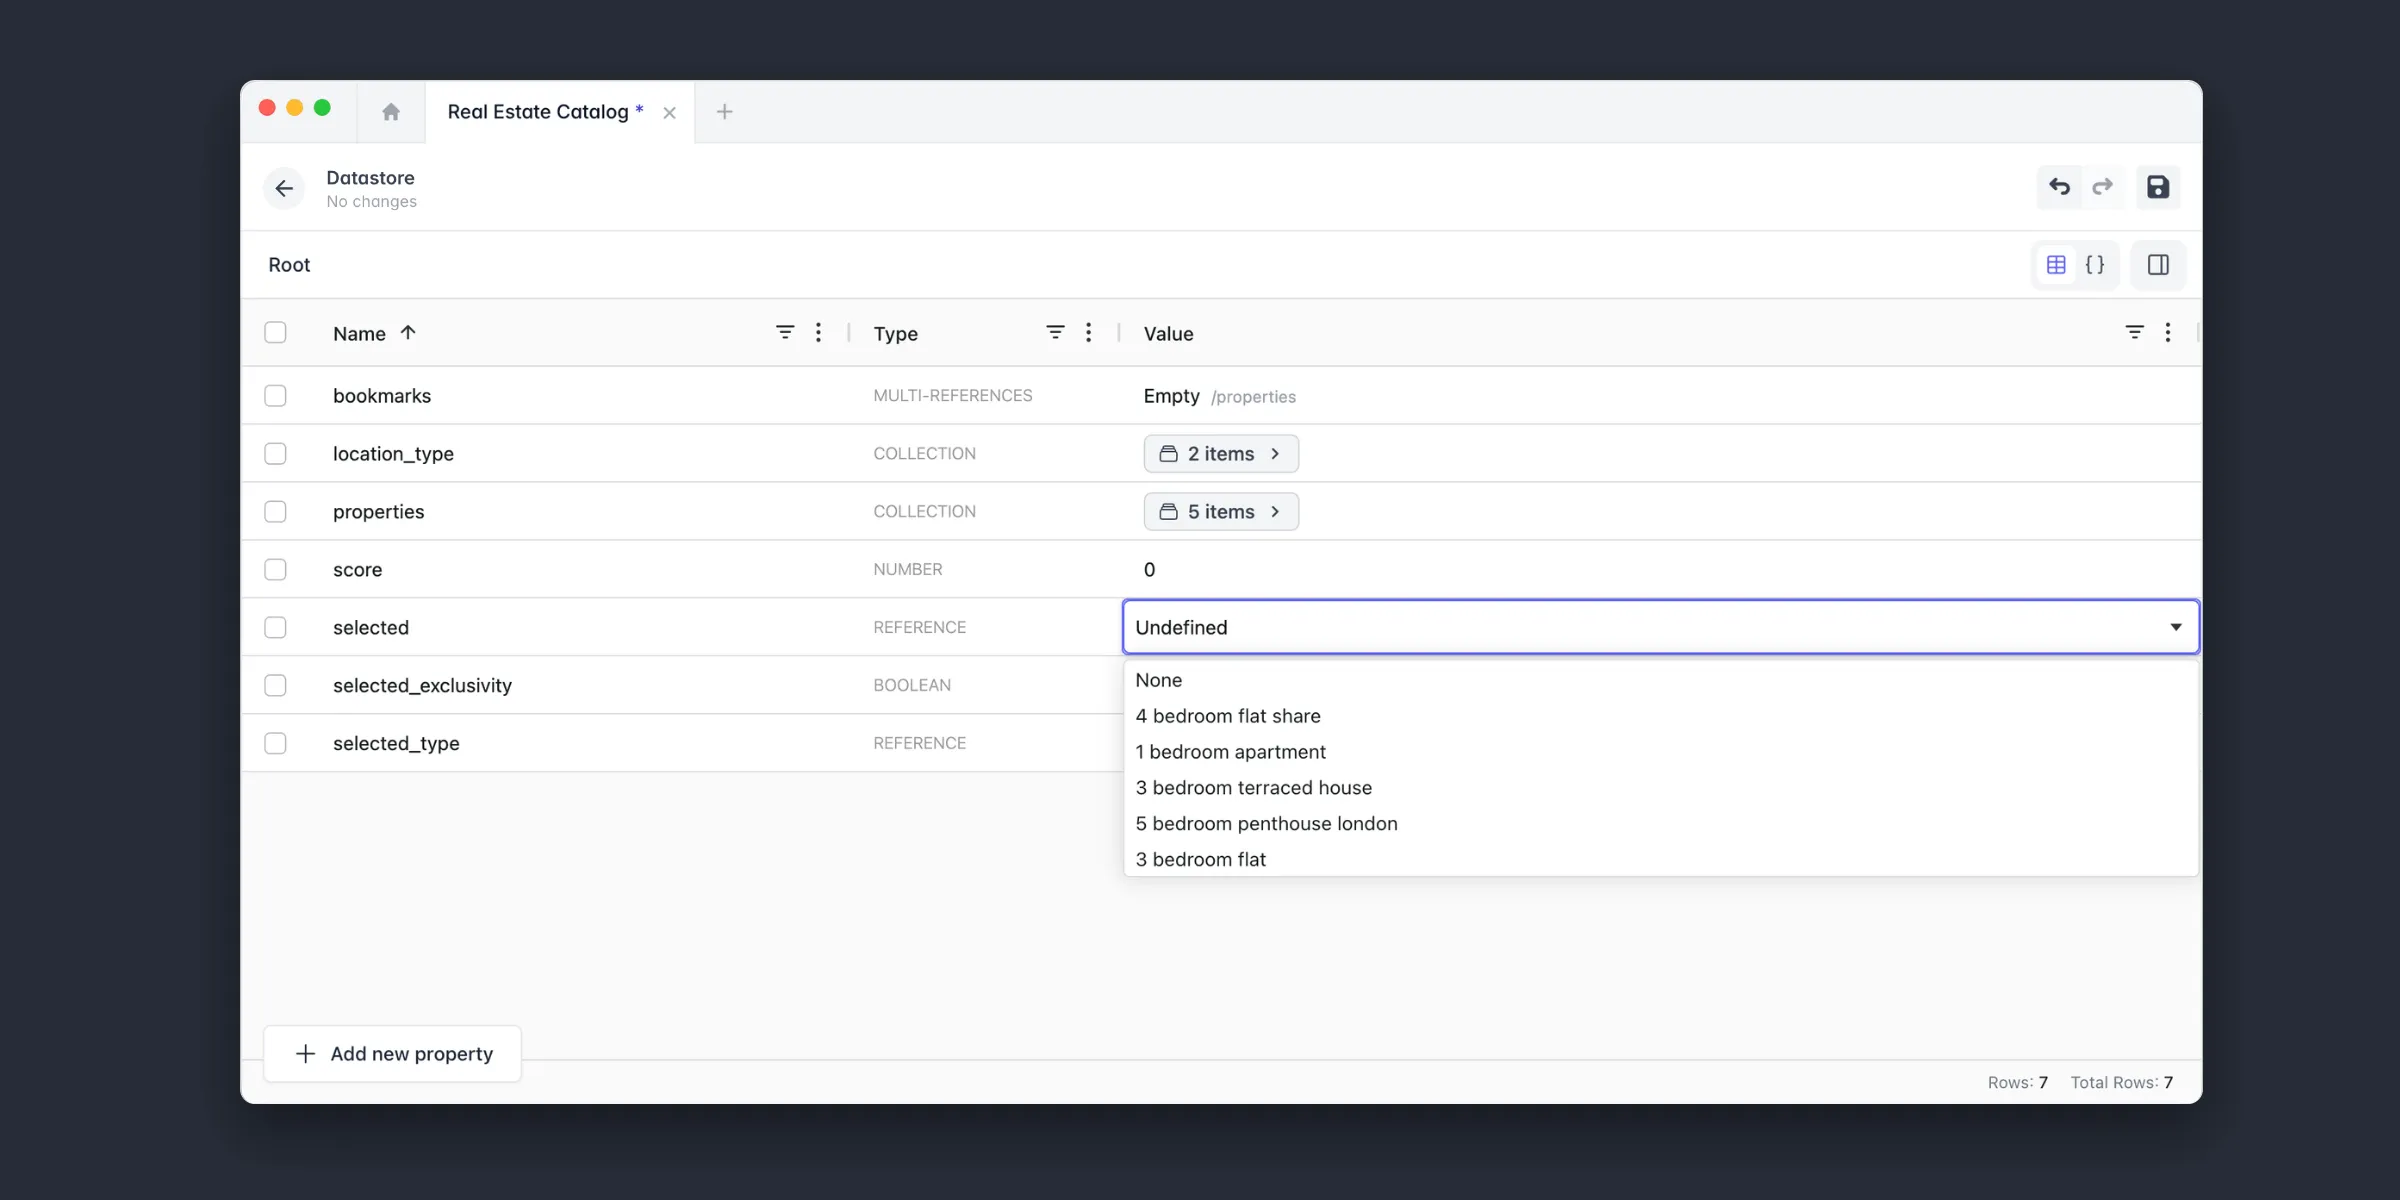
Task: Close the Real Estate Catalog tab
Action: click(x=670, y=113)
